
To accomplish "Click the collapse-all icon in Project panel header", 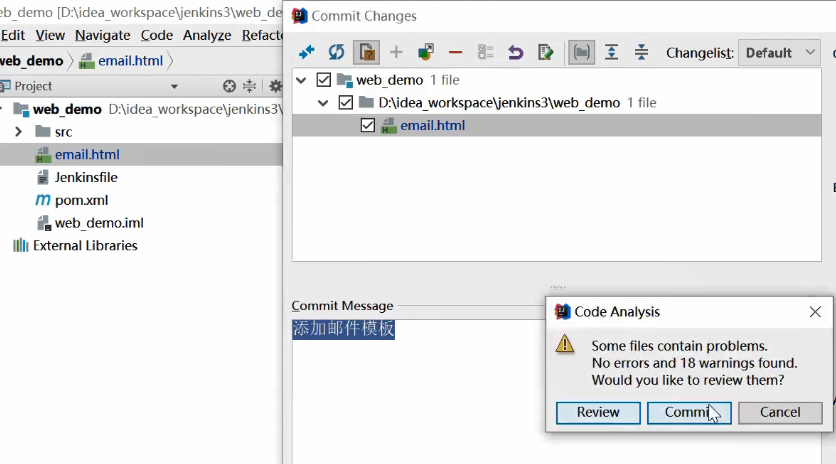I will tap(250, 86).
